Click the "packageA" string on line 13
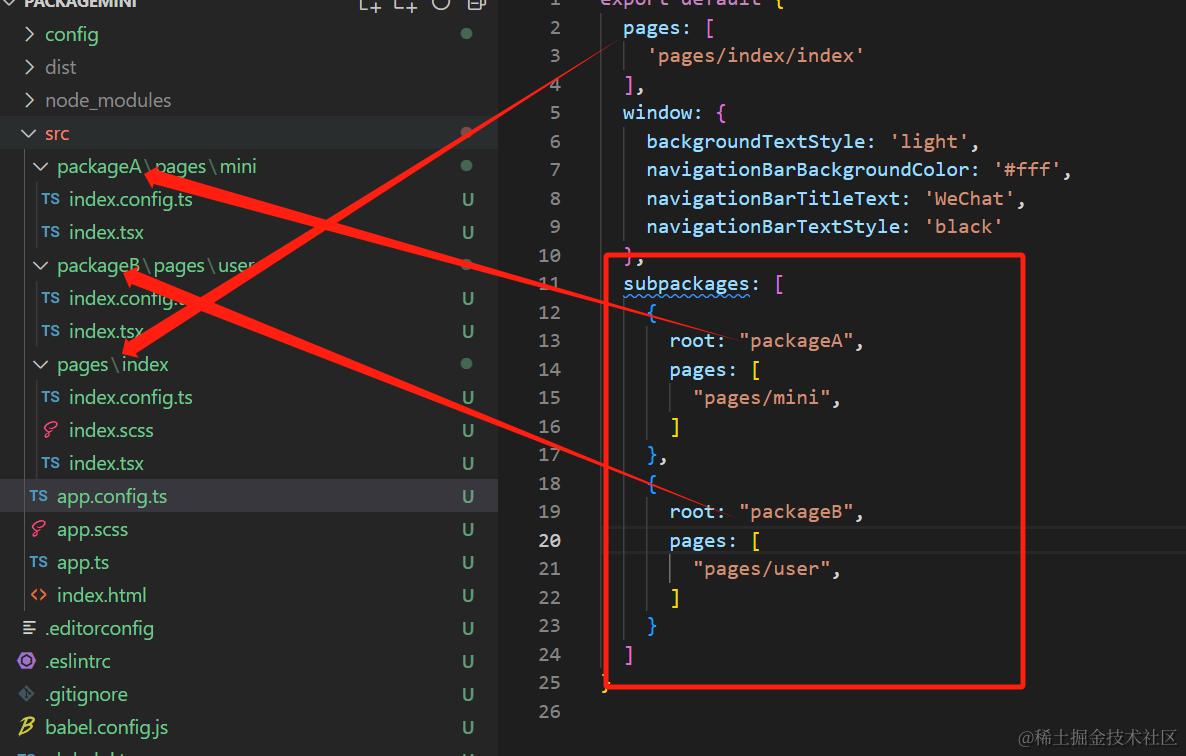 coord(796,341)
